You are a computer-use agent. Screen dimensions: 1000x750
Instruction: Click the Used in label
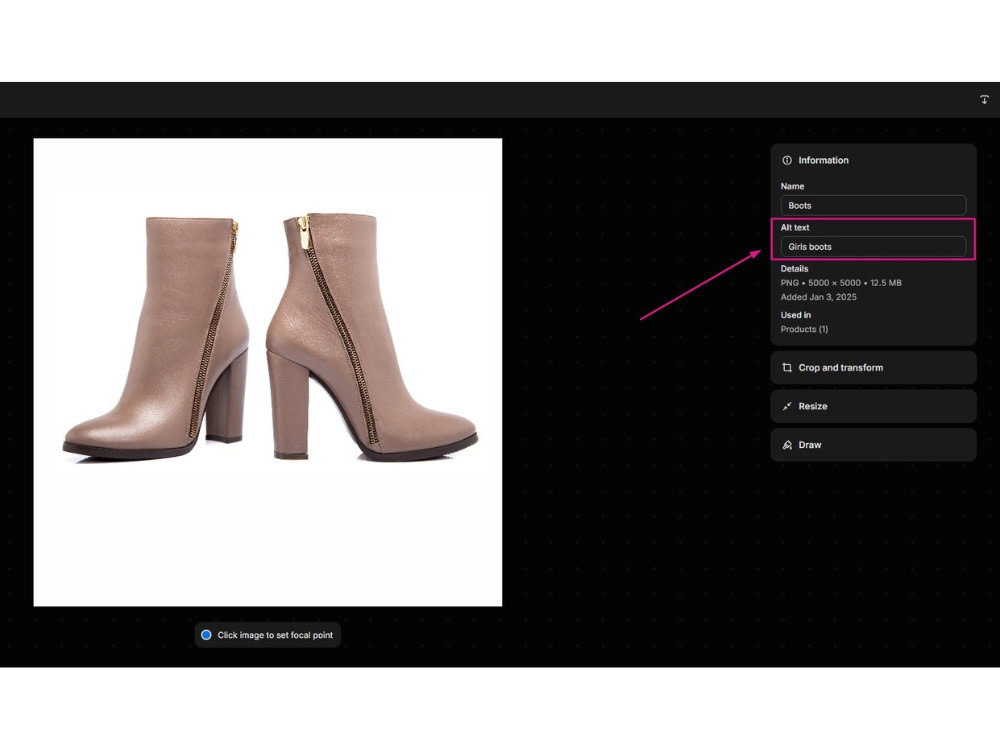(795, 315)
